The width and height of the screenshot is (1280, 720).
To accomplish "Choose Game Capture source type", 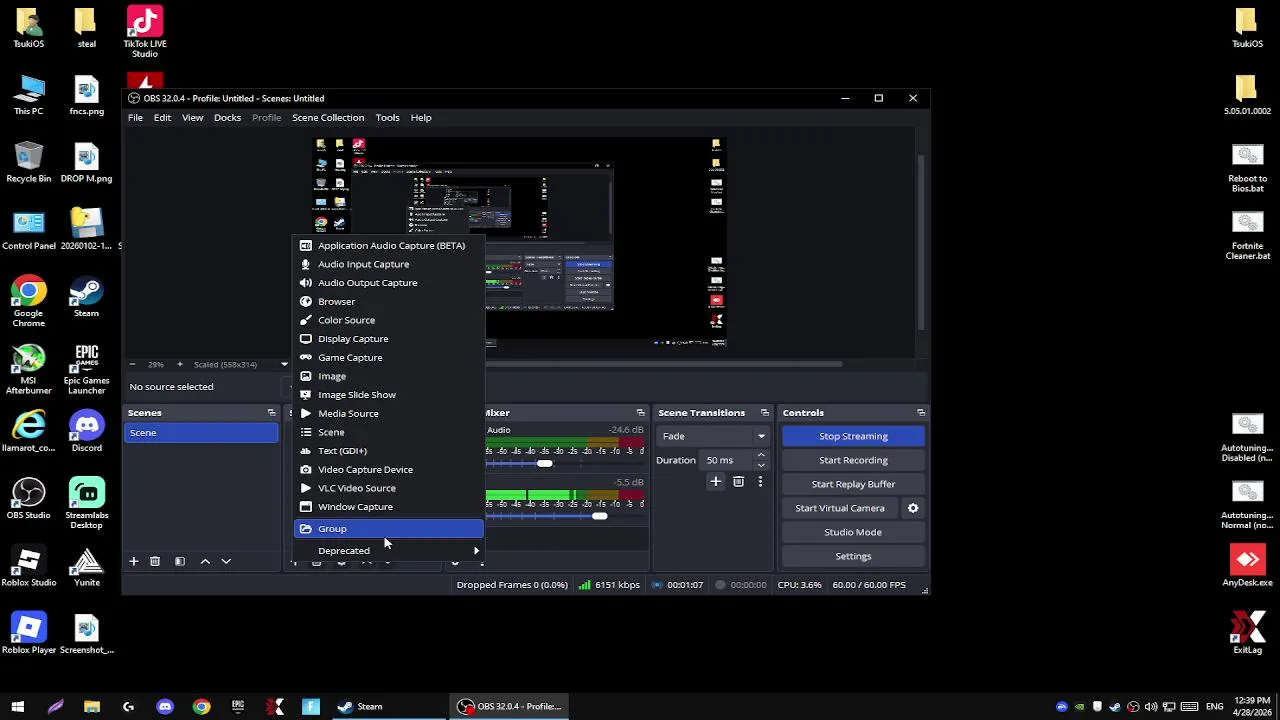I will click(x=389, y=358).
